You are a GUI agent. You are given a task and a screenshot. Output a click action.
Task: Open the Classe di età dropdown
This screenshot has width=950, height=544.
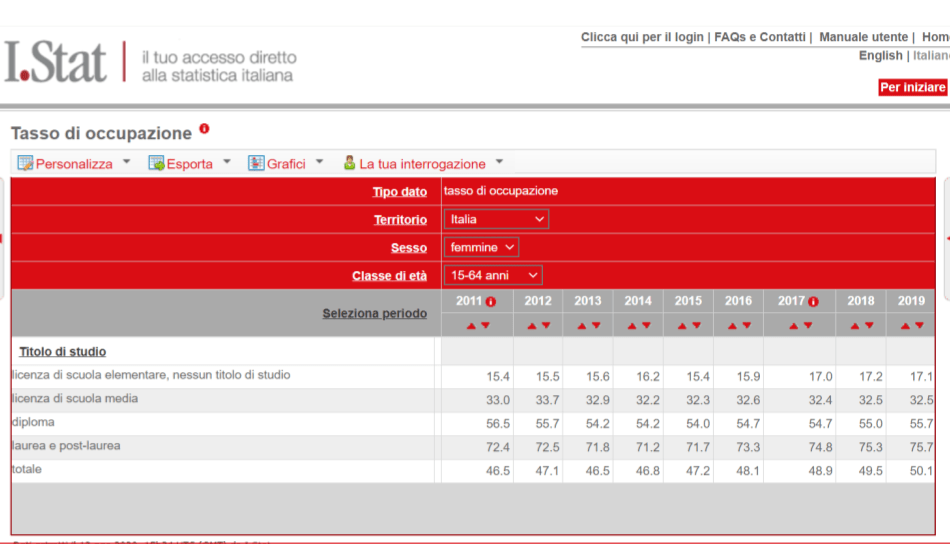(x=493, y=275)
